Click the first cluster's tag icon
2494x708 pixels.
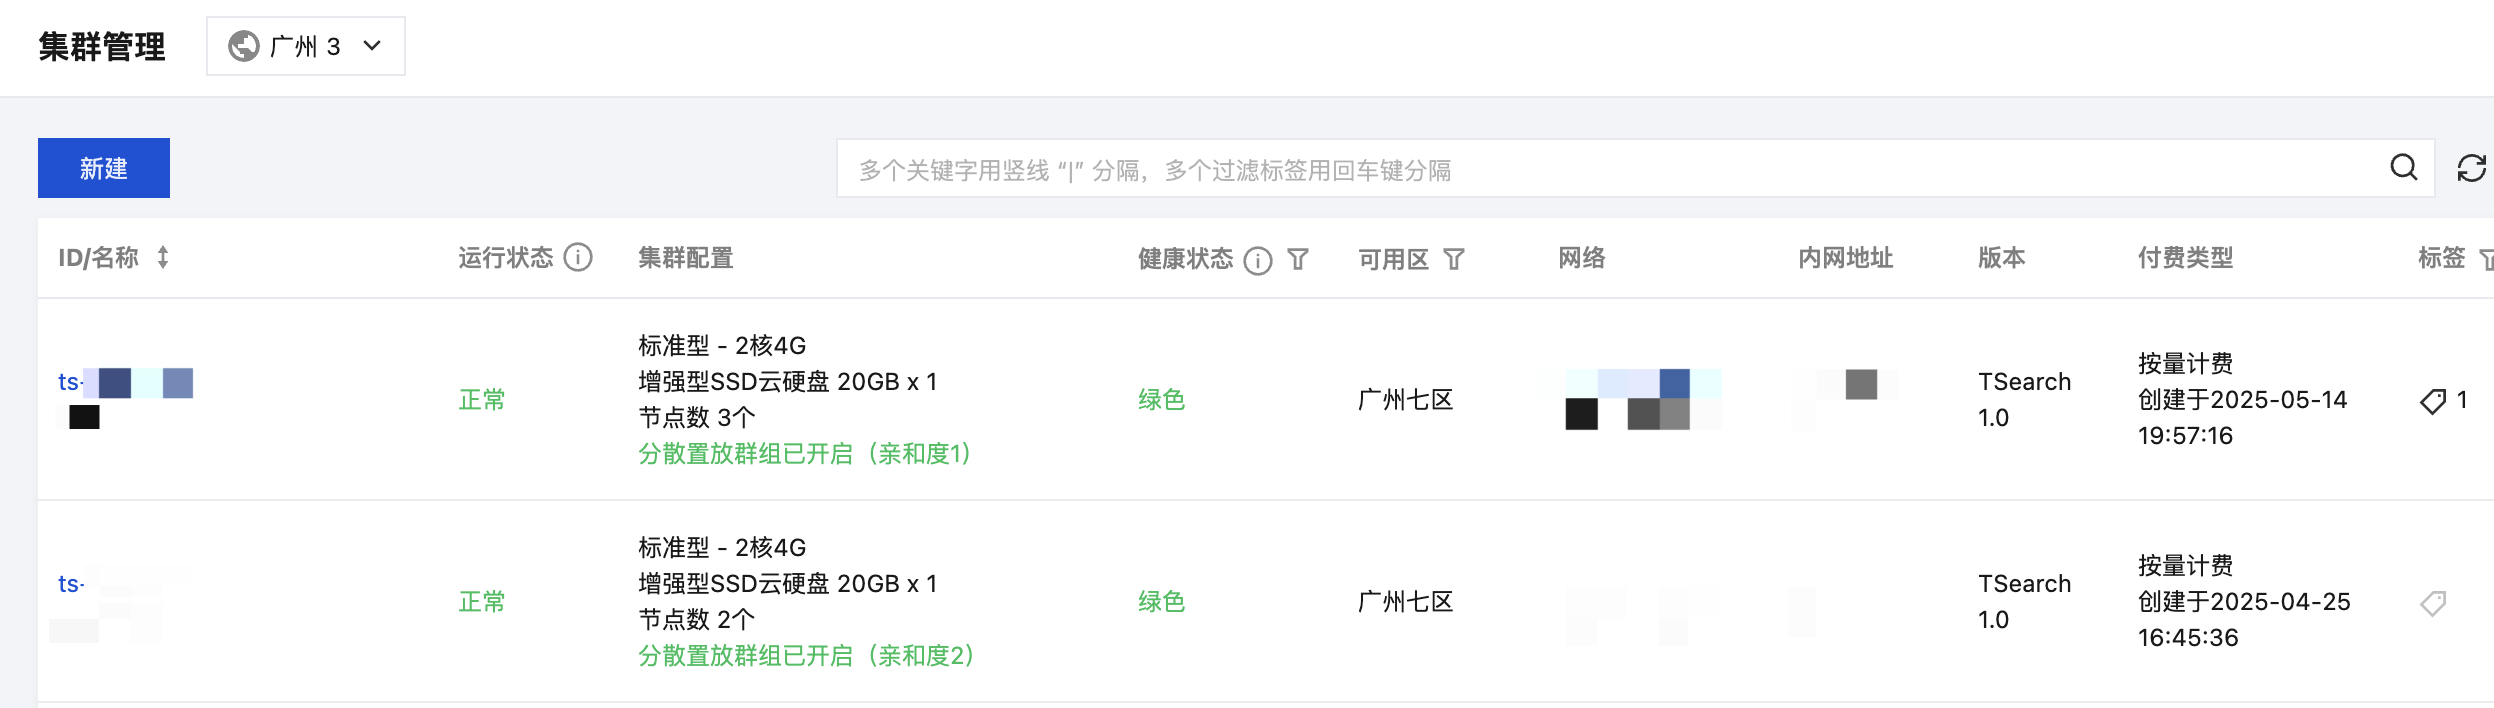(2433, 401)
